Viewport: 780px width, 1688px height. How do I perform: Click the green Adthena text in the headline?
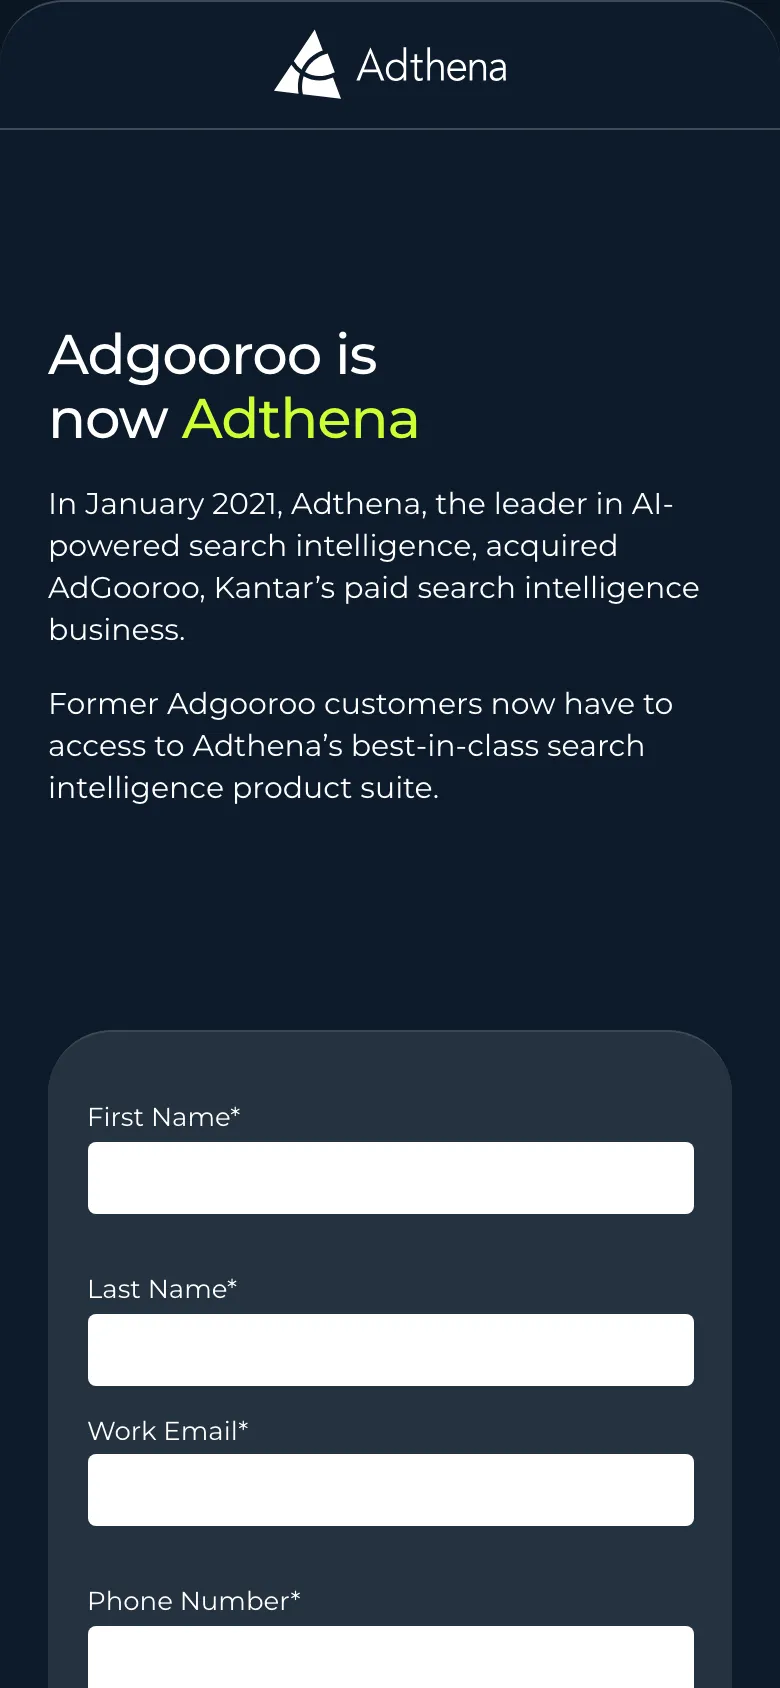pyautogui.click(x=298, y=420)
